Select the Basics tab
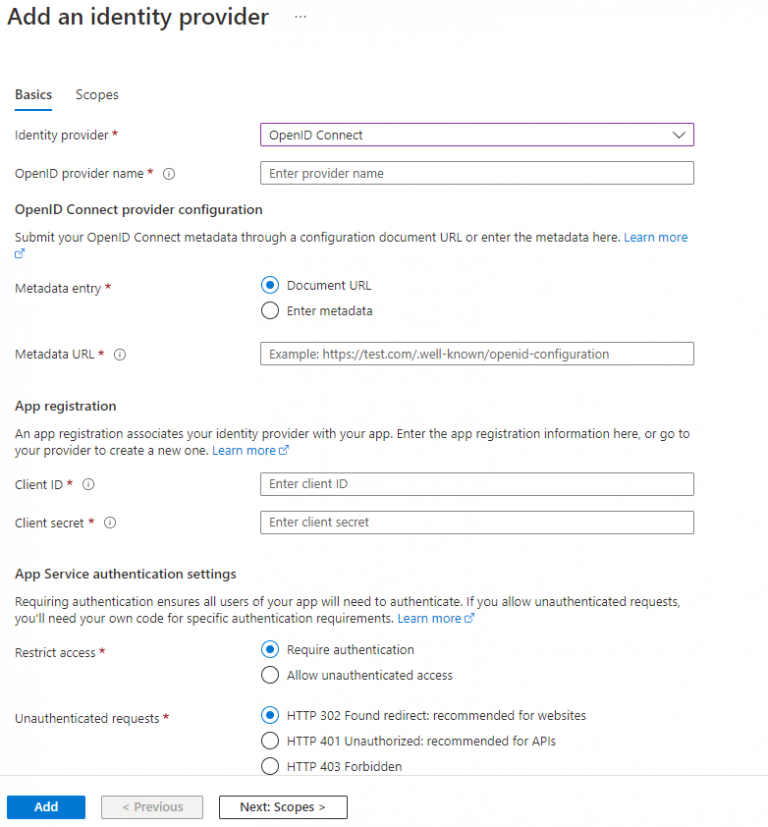 [33, 94]
